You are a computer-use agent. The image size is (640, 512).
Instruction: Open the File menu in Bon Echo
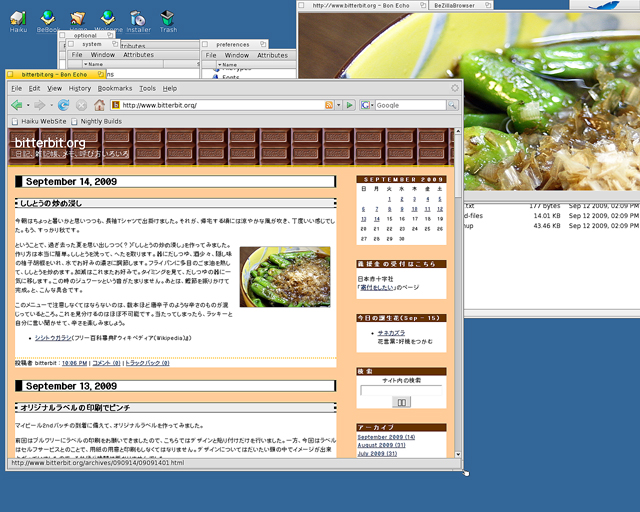tap(16, 88)
